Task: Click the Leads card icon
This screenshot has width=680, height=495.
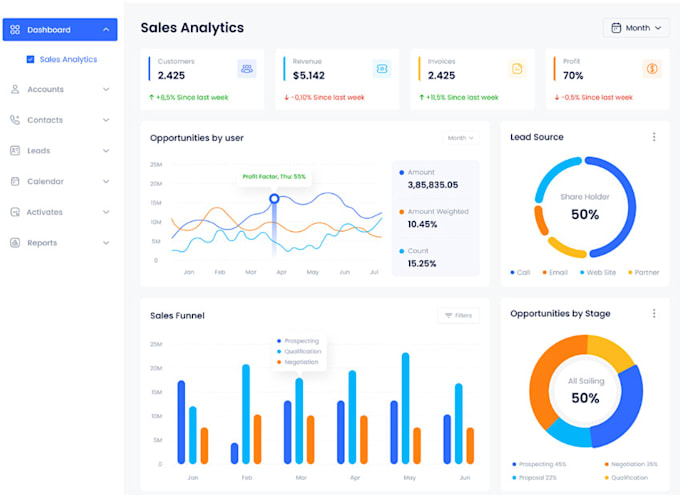Action: pos(15,151)
